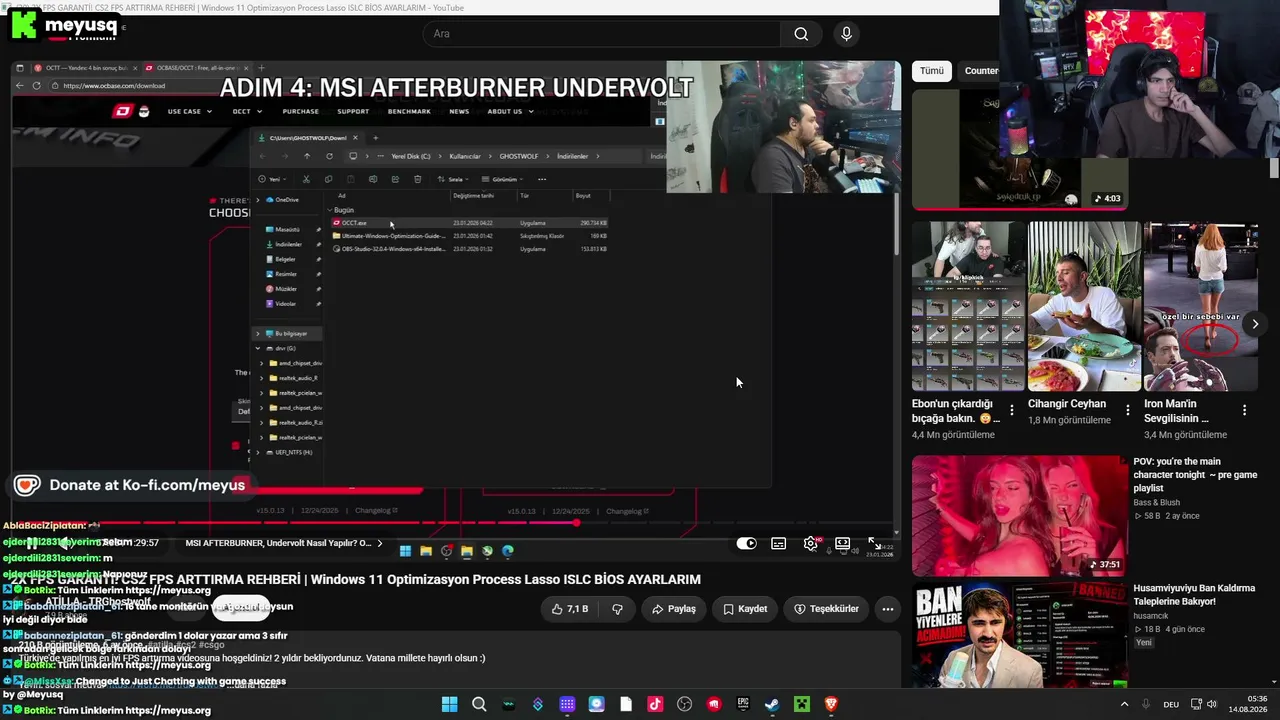
Task: Open Riot Client from the taskbar
Action: 714,704
